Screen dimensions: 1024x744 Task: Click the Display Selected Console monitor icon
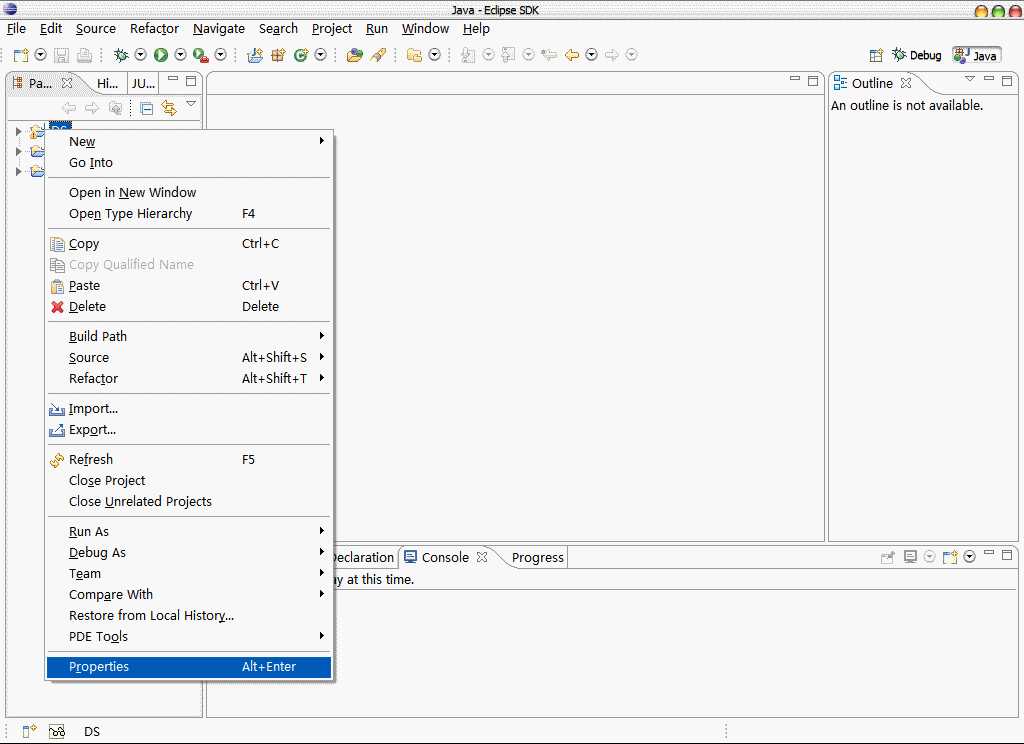[x=910, y=557]
